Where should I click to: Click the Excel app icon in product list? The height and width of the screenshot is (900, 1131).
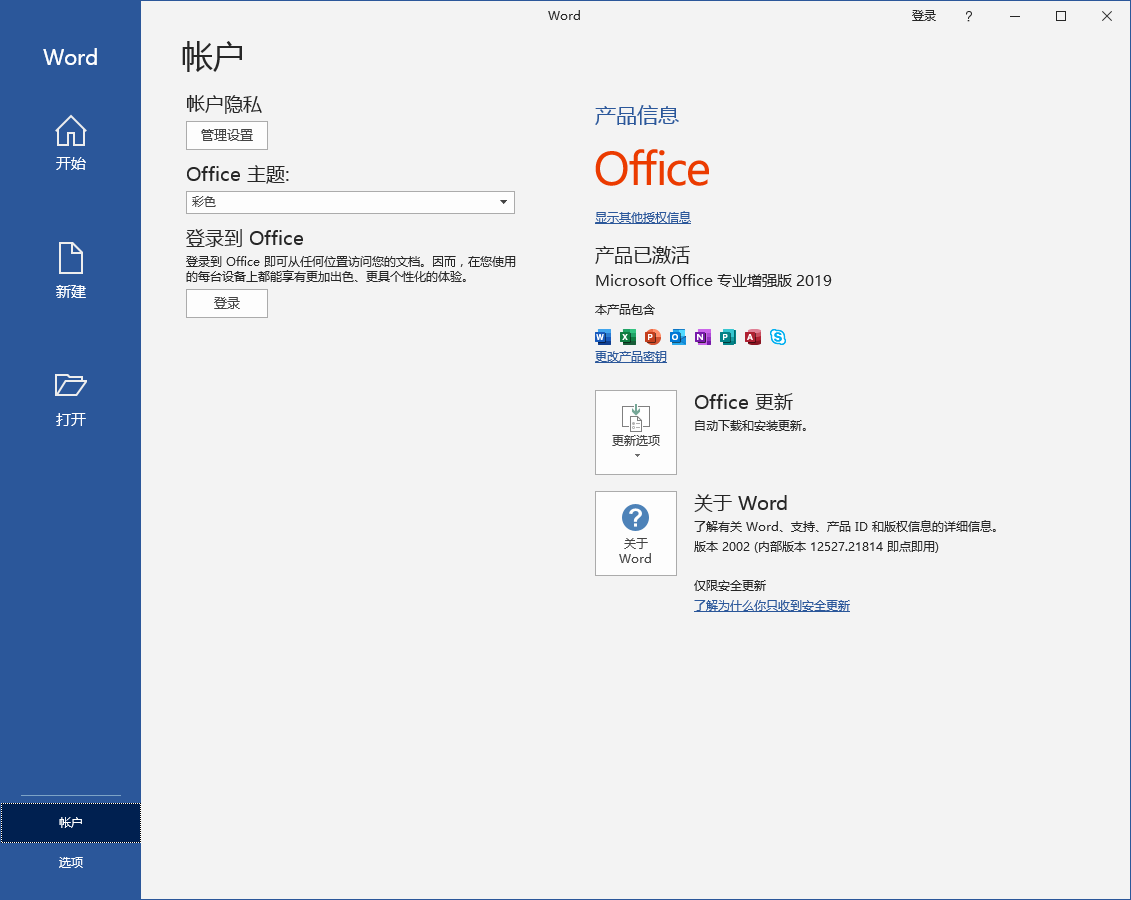[x=628, y=337]
